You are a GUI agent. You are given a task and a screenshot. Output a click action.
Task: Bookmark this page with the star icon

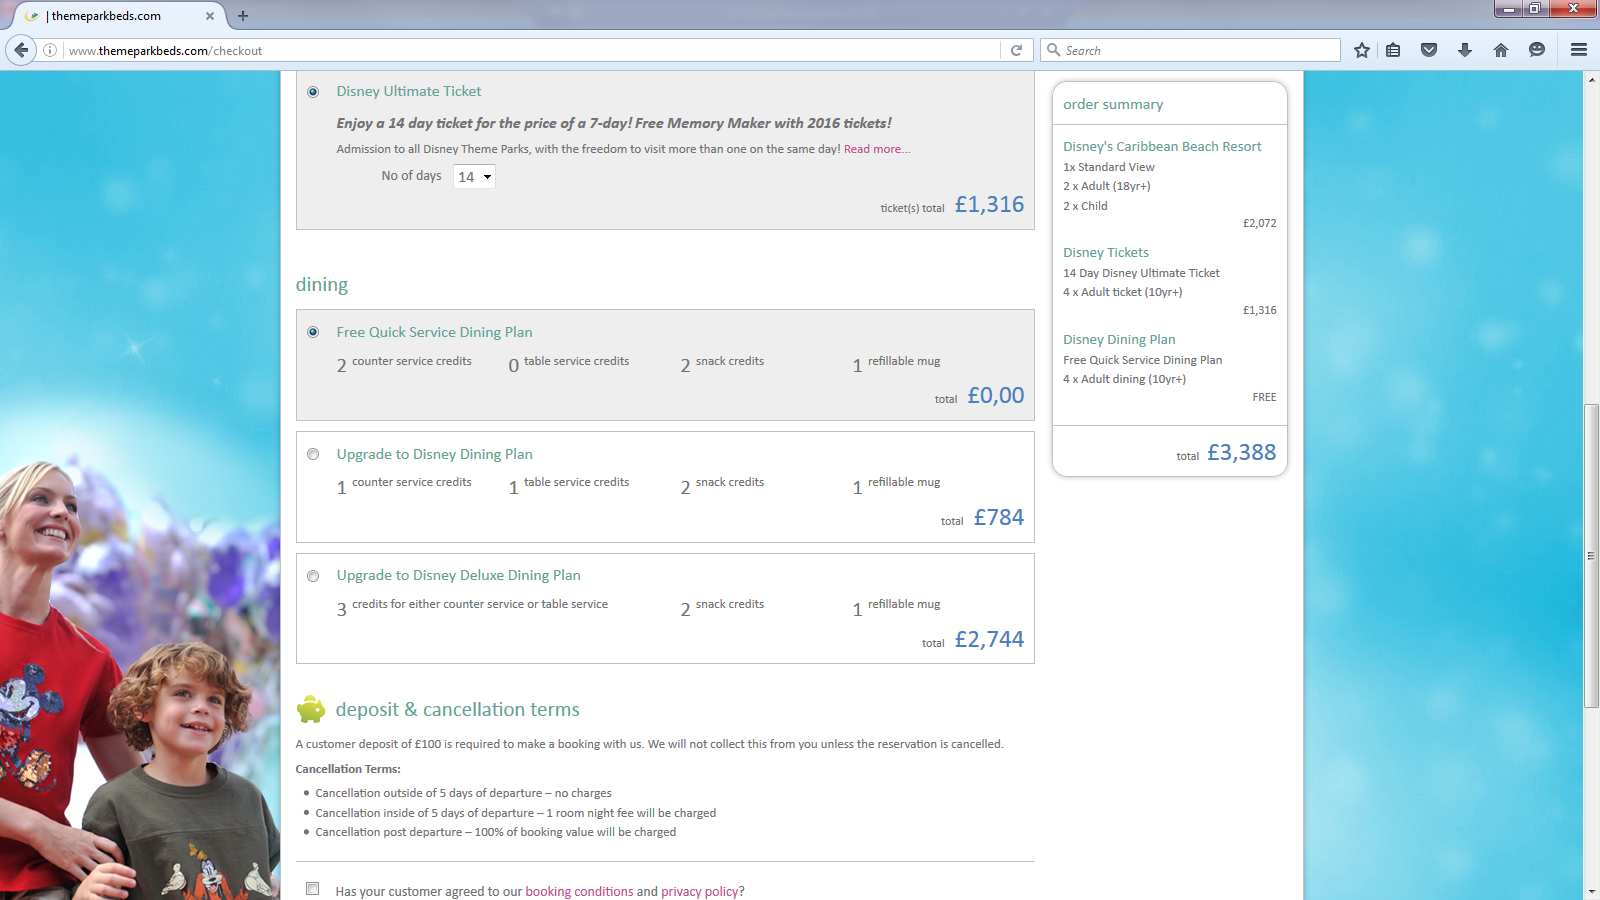[x=1362, y=50]
